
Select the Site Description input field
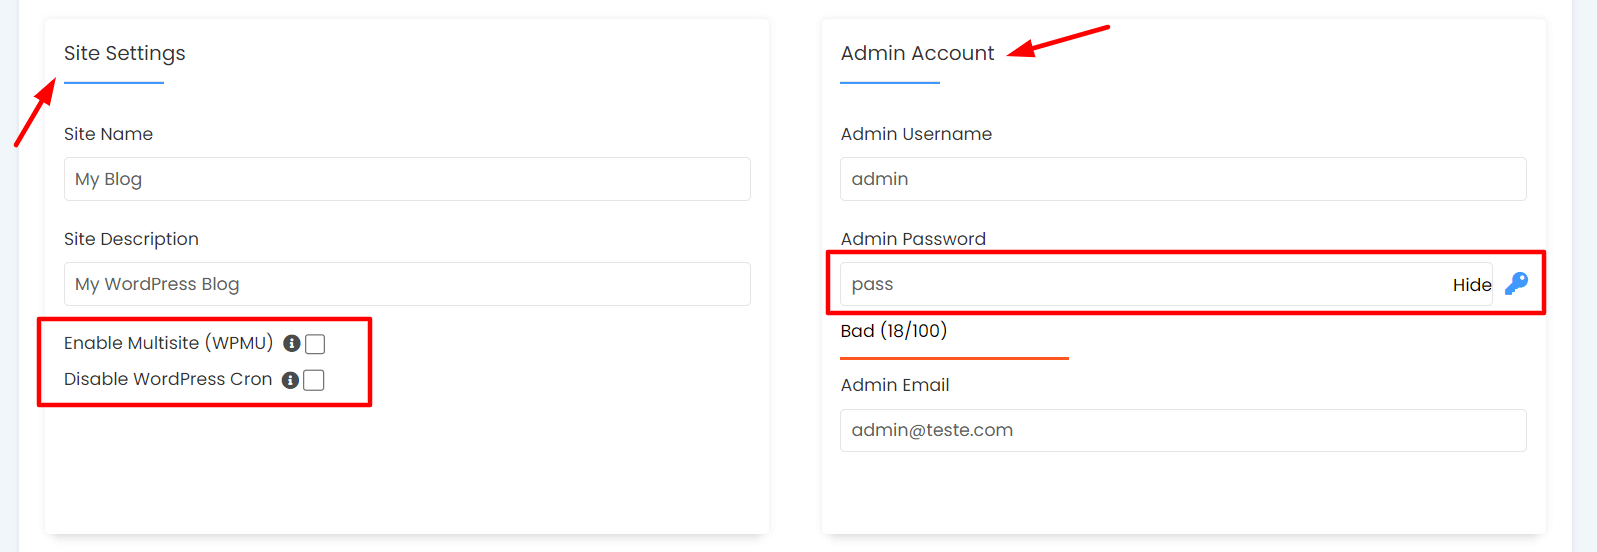tap(407, 284)
